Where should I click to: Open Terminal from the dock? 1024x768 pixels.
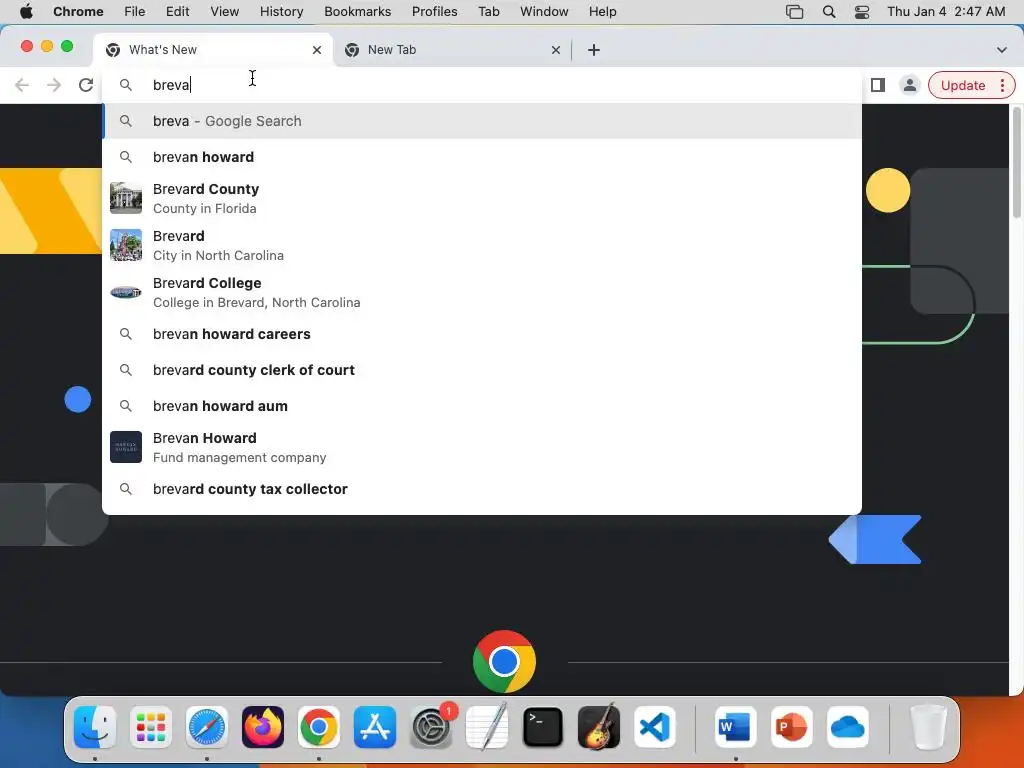point(543,727)
